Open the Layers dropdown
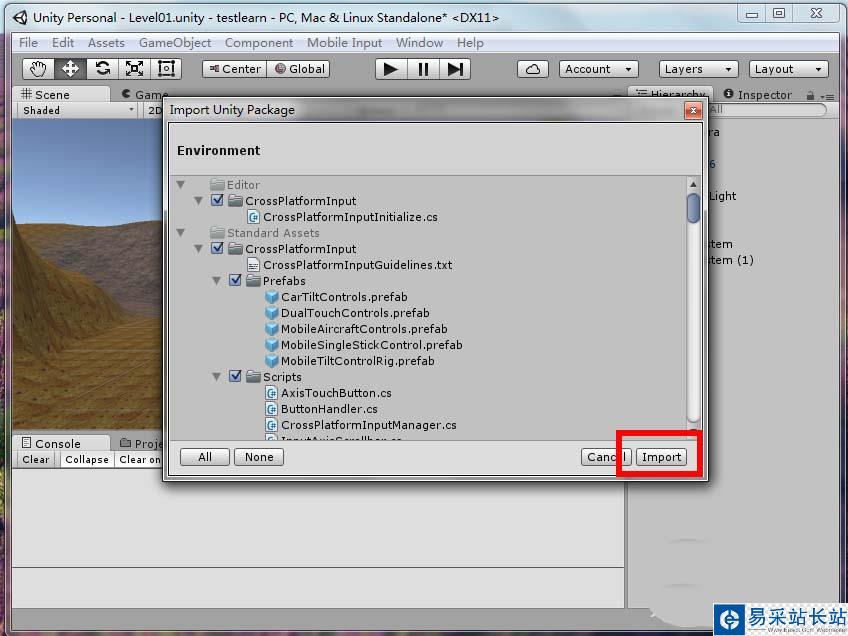Screen dimensions: 848x636 (x=698, y=69)
